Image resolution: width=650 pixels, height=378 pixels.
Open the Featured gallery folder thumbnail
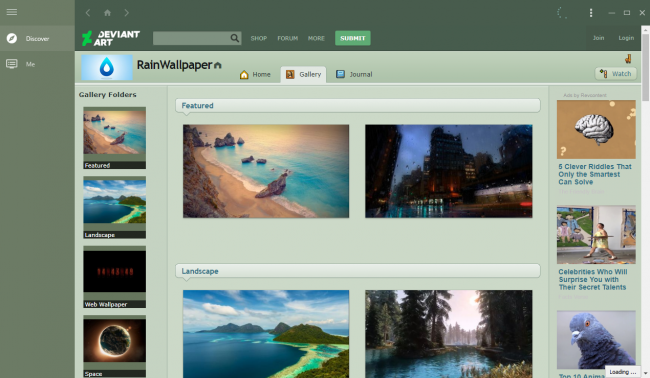pyautogui.click(x=114, y=138)
